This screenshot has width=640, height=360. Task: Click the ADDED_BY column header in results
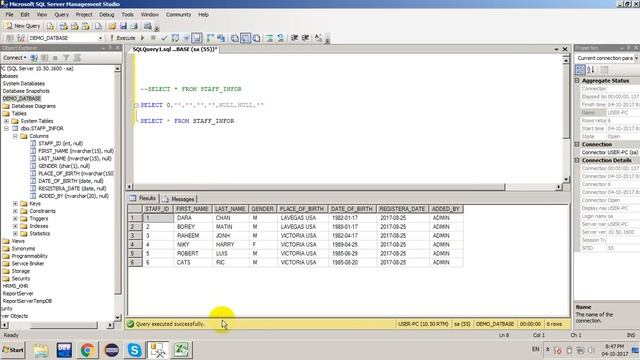446,209
